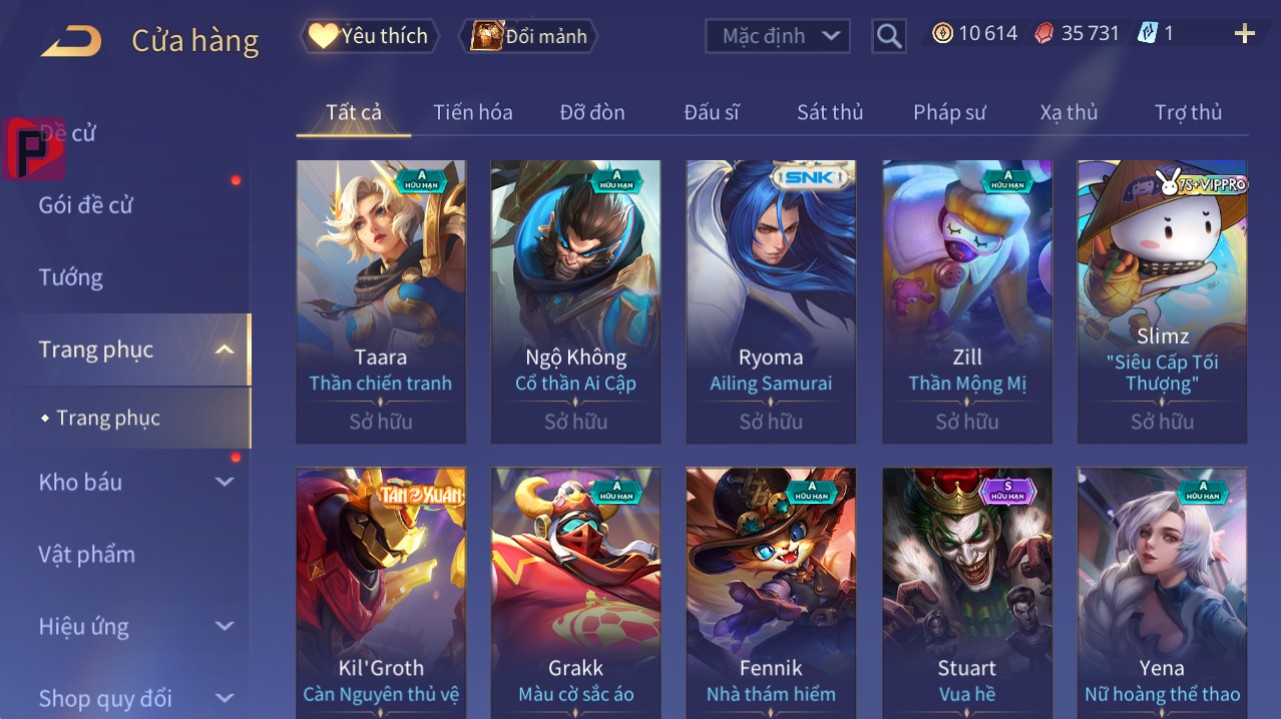Select the Tiến hóa tab

[473, 112]
